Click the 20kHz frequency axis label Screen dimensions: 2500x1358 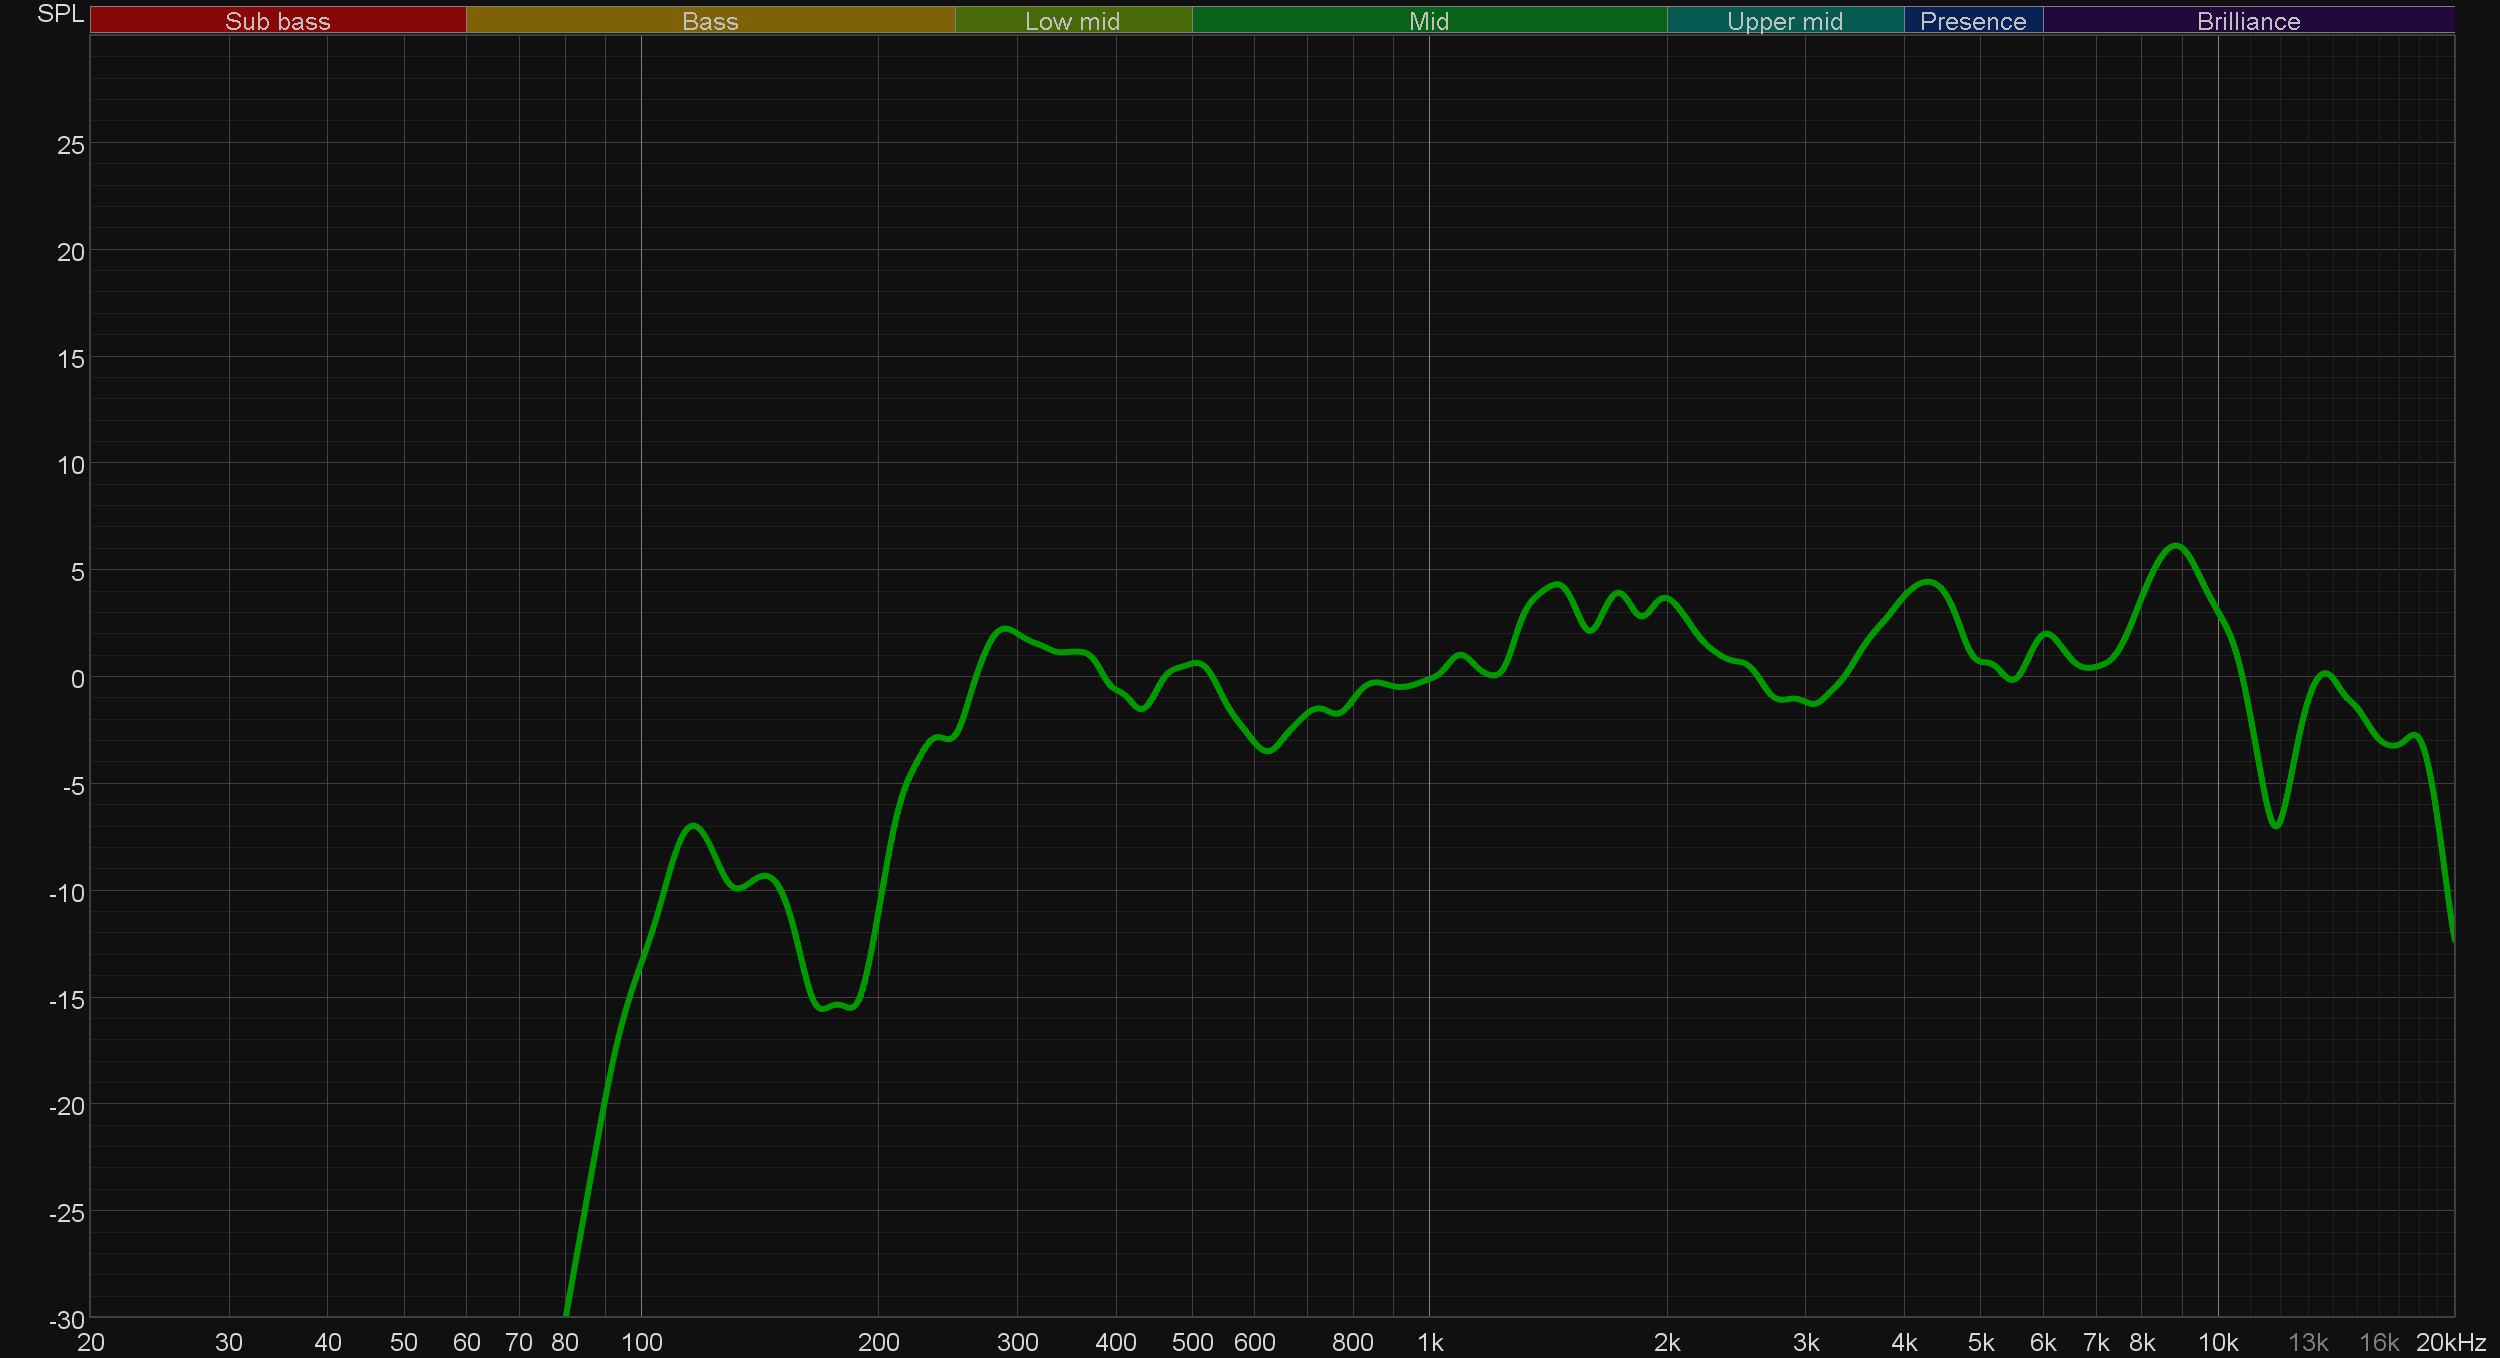click(x=2450, y=1342)
